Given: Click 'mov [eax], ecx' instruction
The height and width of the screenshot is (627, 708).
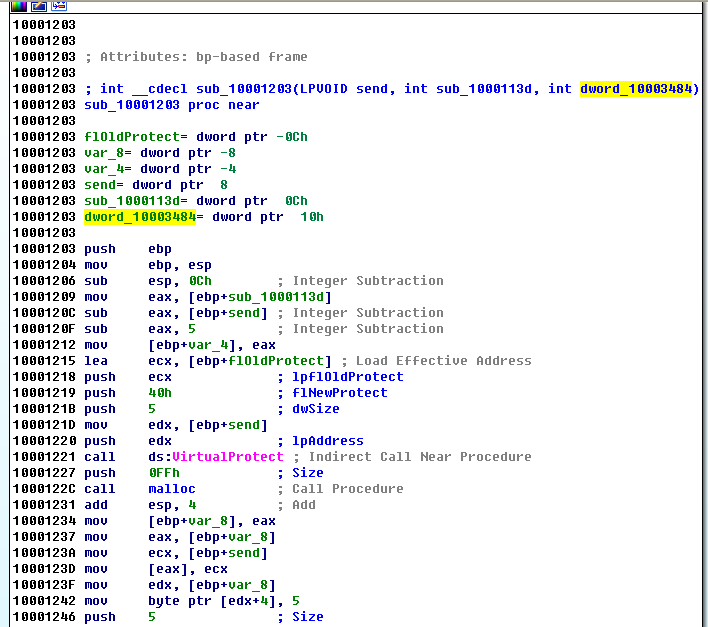Looking at the screenshot, I should pos(156,569).
